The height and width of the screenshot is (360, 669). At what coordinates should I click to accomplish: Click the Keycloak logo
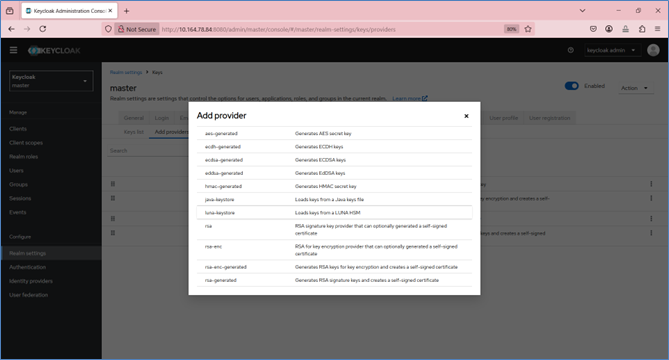coord(54,51)
